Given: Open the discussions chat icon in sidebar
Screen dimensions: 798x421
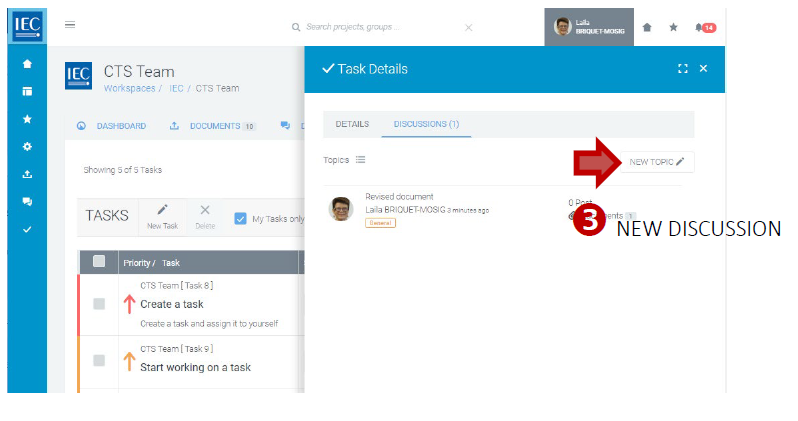Looking at the screenshot, I should [27, 201].
